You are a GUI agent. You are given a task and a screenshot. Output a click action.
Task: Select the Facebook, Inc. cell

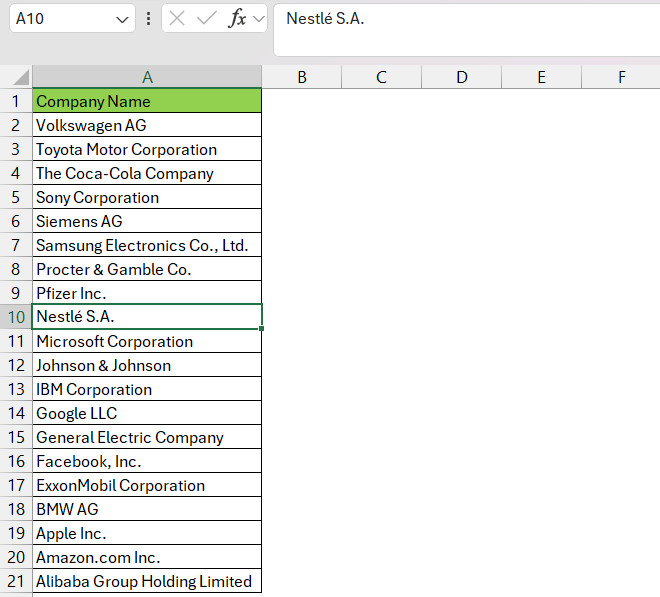pos(147,461)
